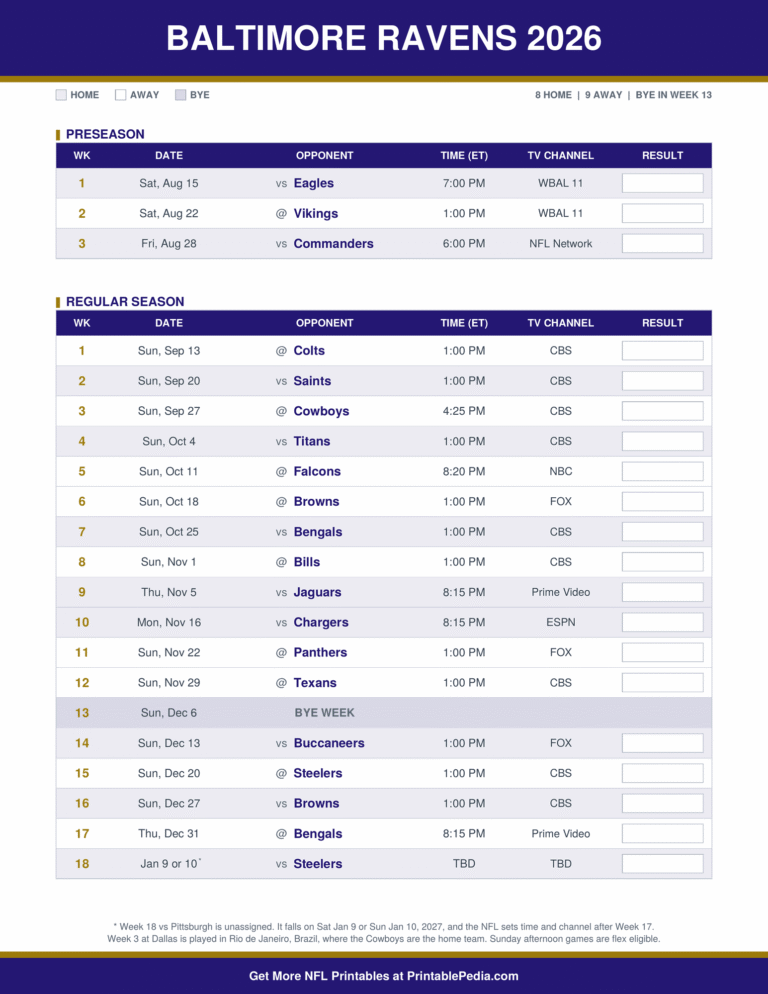Viewport: 768px width, 994px height.
Task: Click result box for Vikings preseason game
Action: tap(662, 214)
